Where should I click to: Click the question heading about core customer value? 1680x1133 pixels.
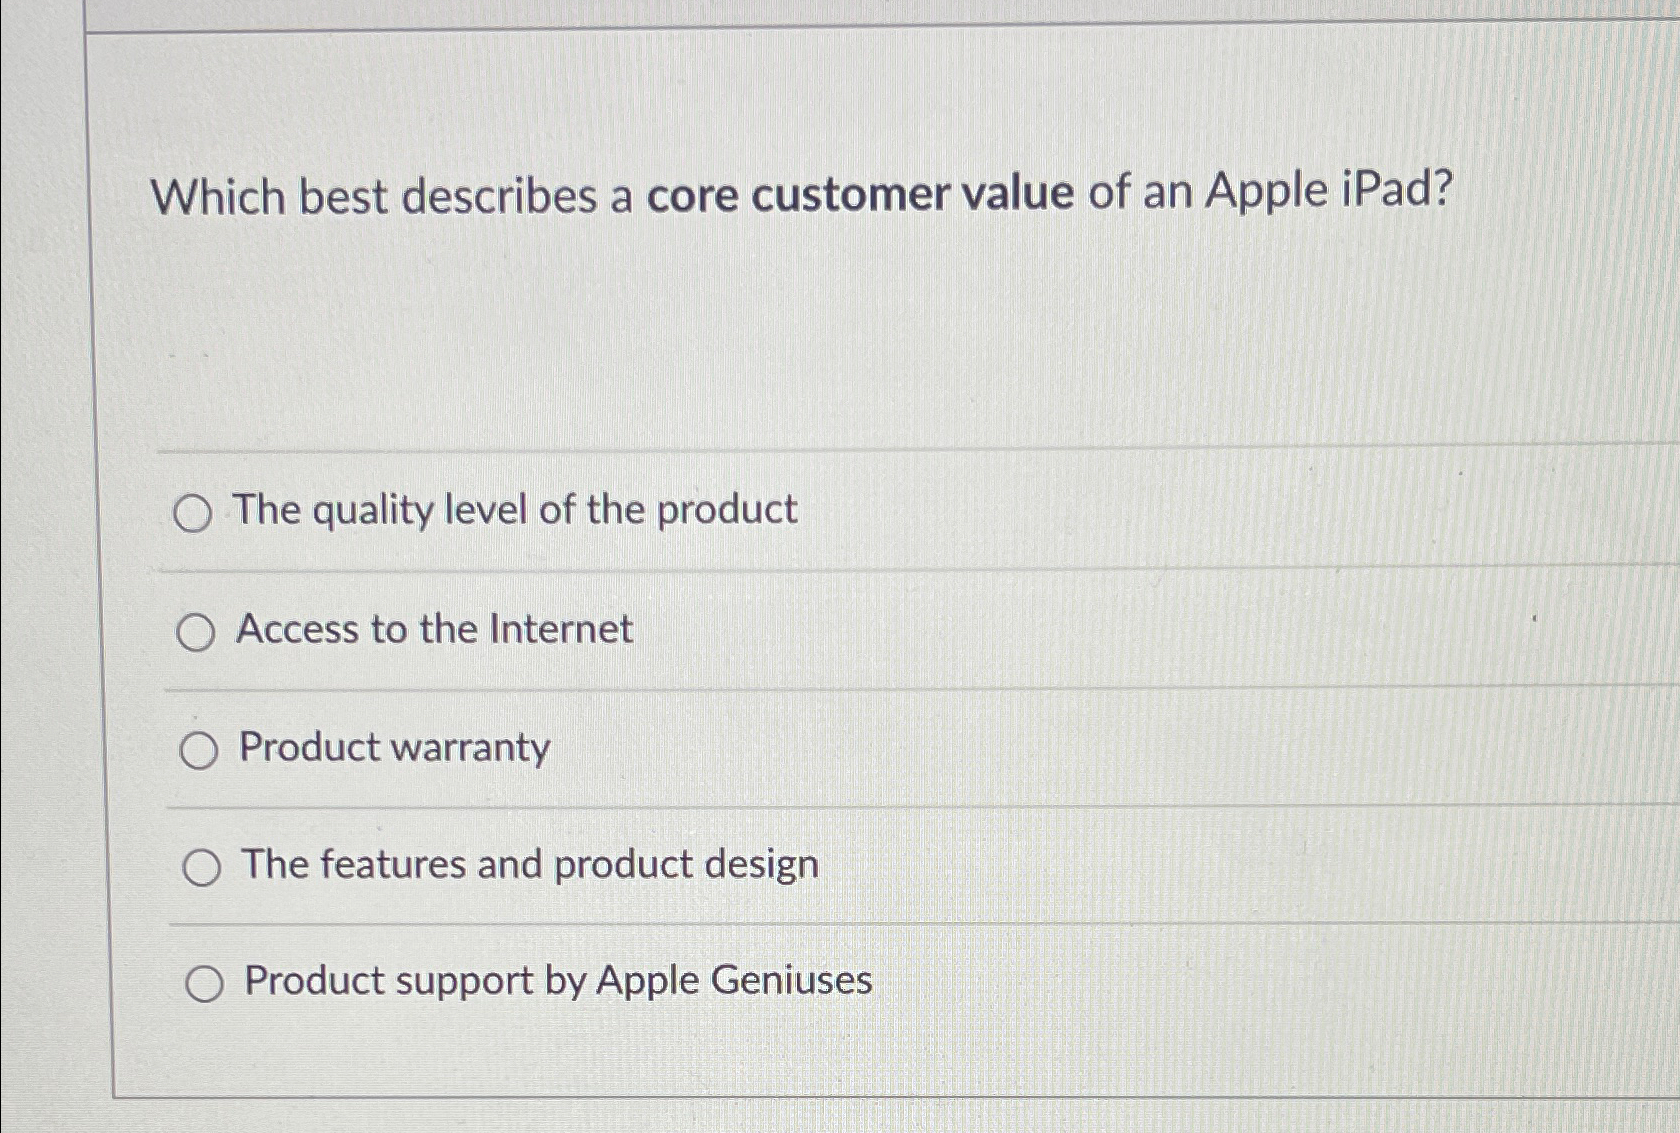(x=800, y=196)
